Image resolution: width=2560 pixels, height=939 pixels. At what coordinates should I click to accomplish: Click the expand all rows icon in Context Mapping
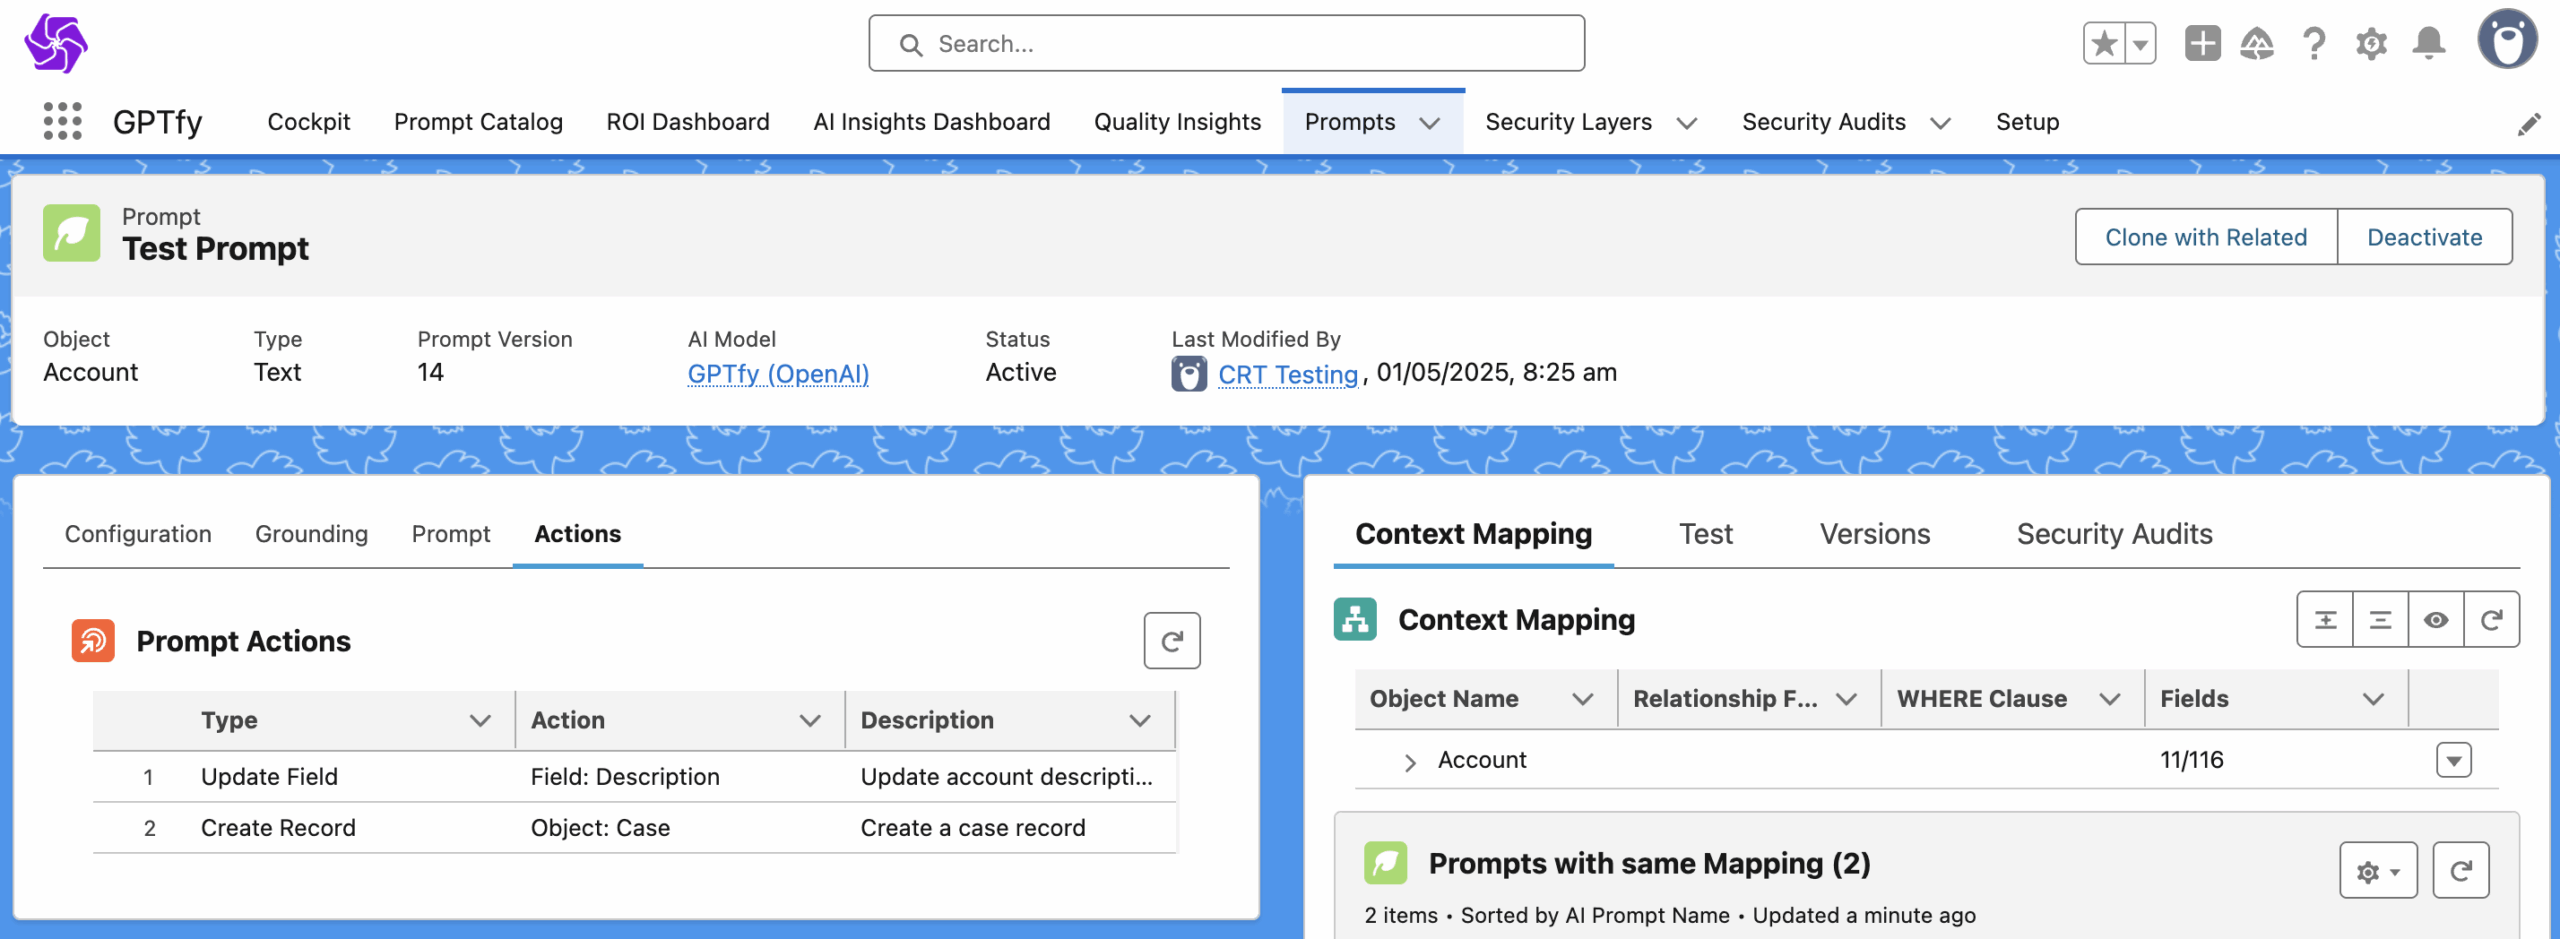point(2325,620)
